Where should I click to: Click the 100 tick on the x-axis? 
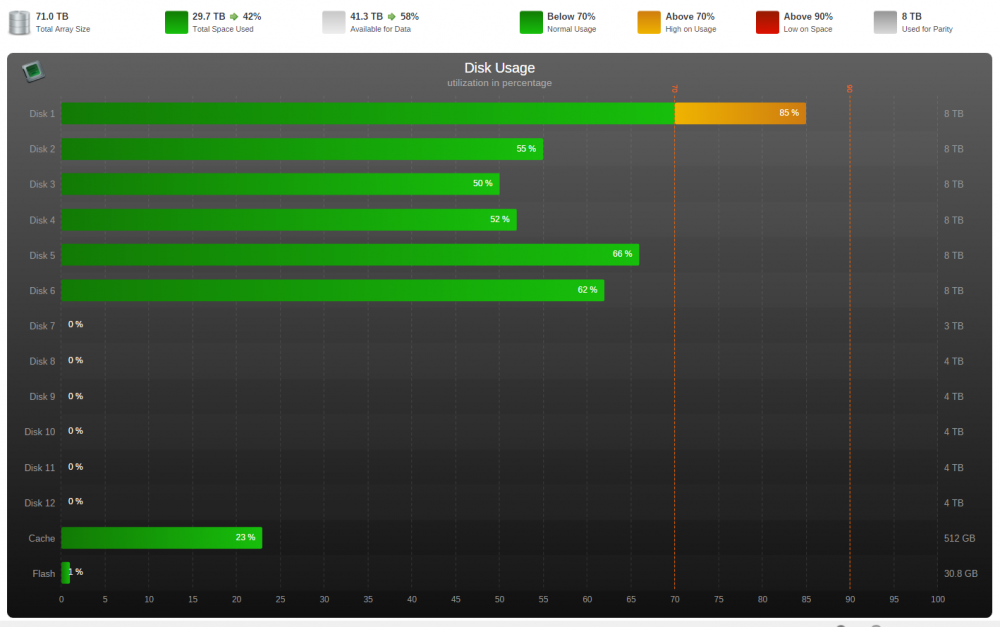[x=938, y=599]
